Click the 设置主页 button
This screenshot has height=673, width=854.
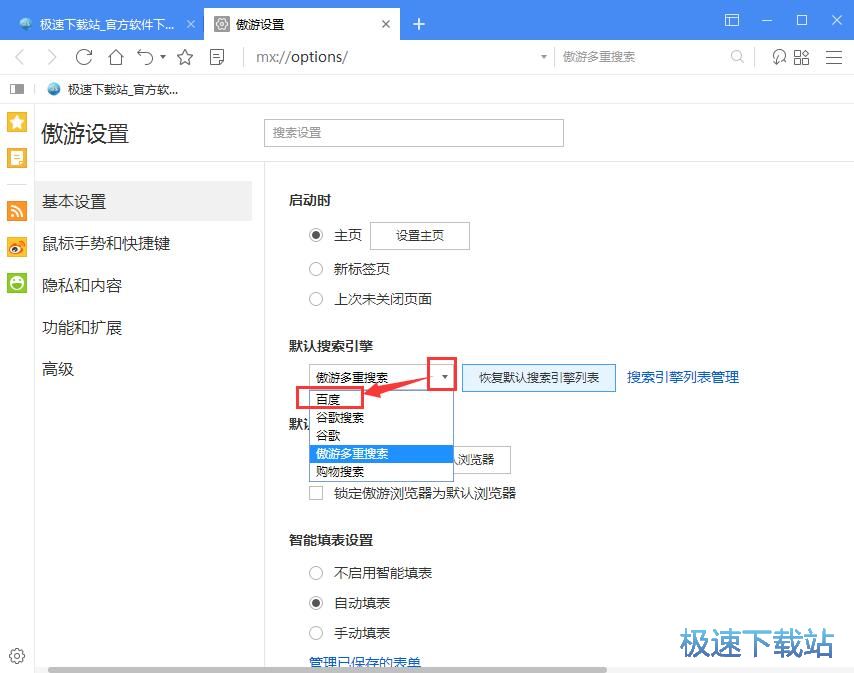(x=419, y=236)
